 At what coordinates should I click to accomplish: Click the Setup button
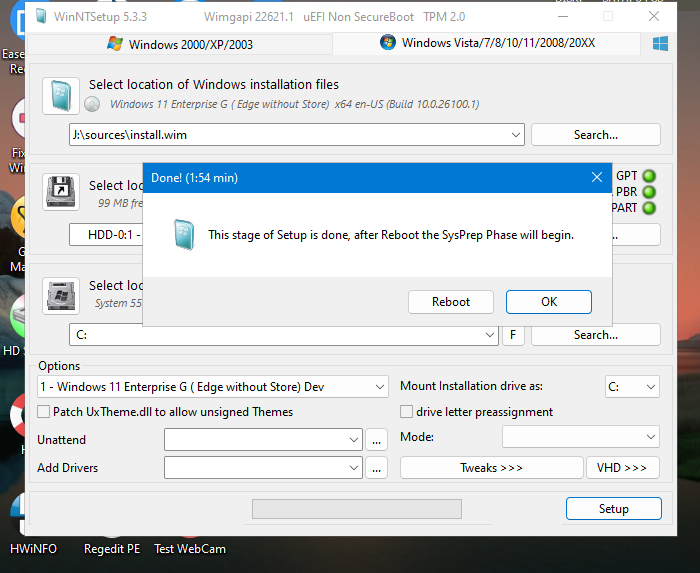614,509
